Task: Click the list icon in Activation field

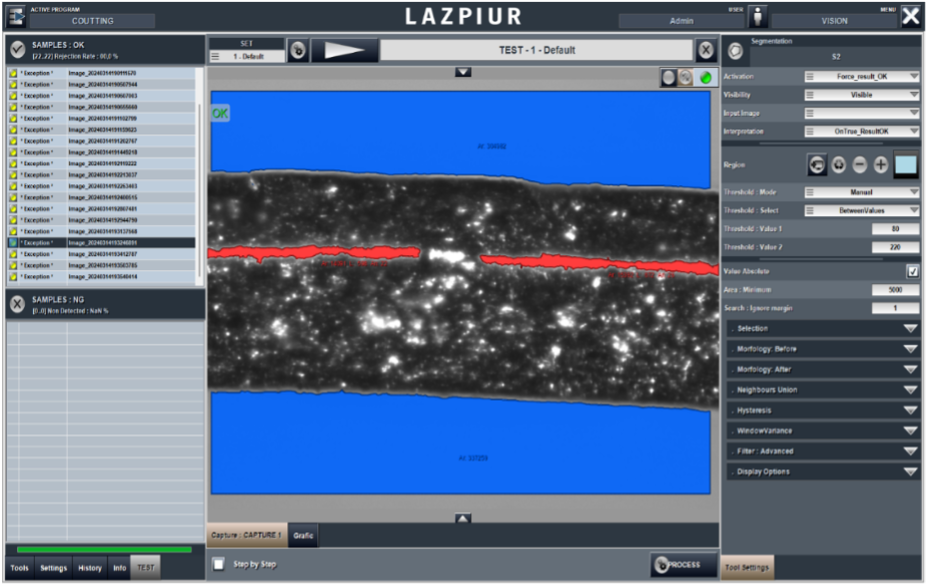Action: tap(810, 77)
